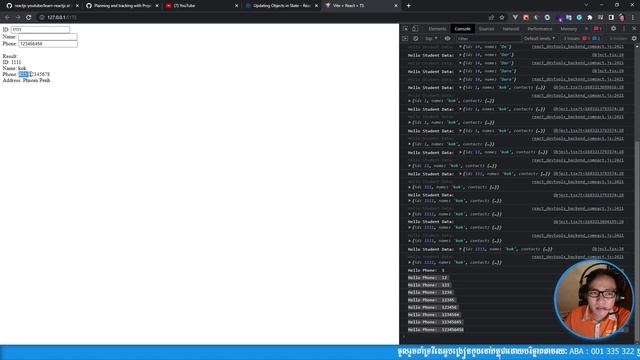Viewport: 640px width, 360px height.
Task: Click the presenter webcam circle overlay
Action: pos(593,300)
